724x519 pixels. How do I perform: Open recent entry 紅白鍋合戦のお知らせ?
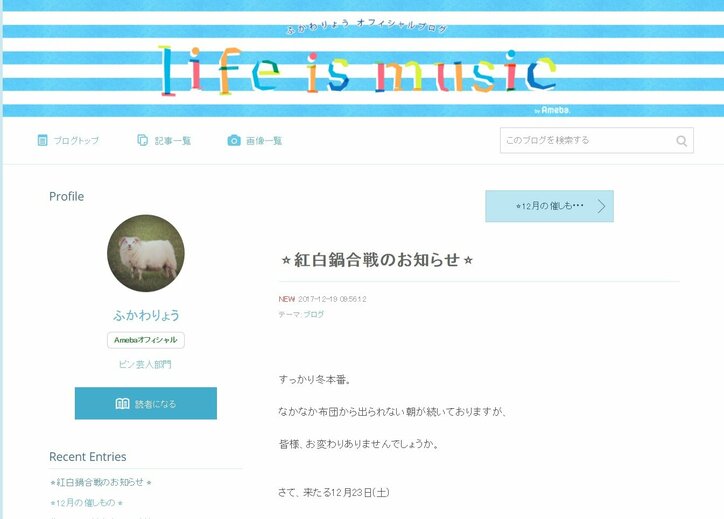point(101,482)
